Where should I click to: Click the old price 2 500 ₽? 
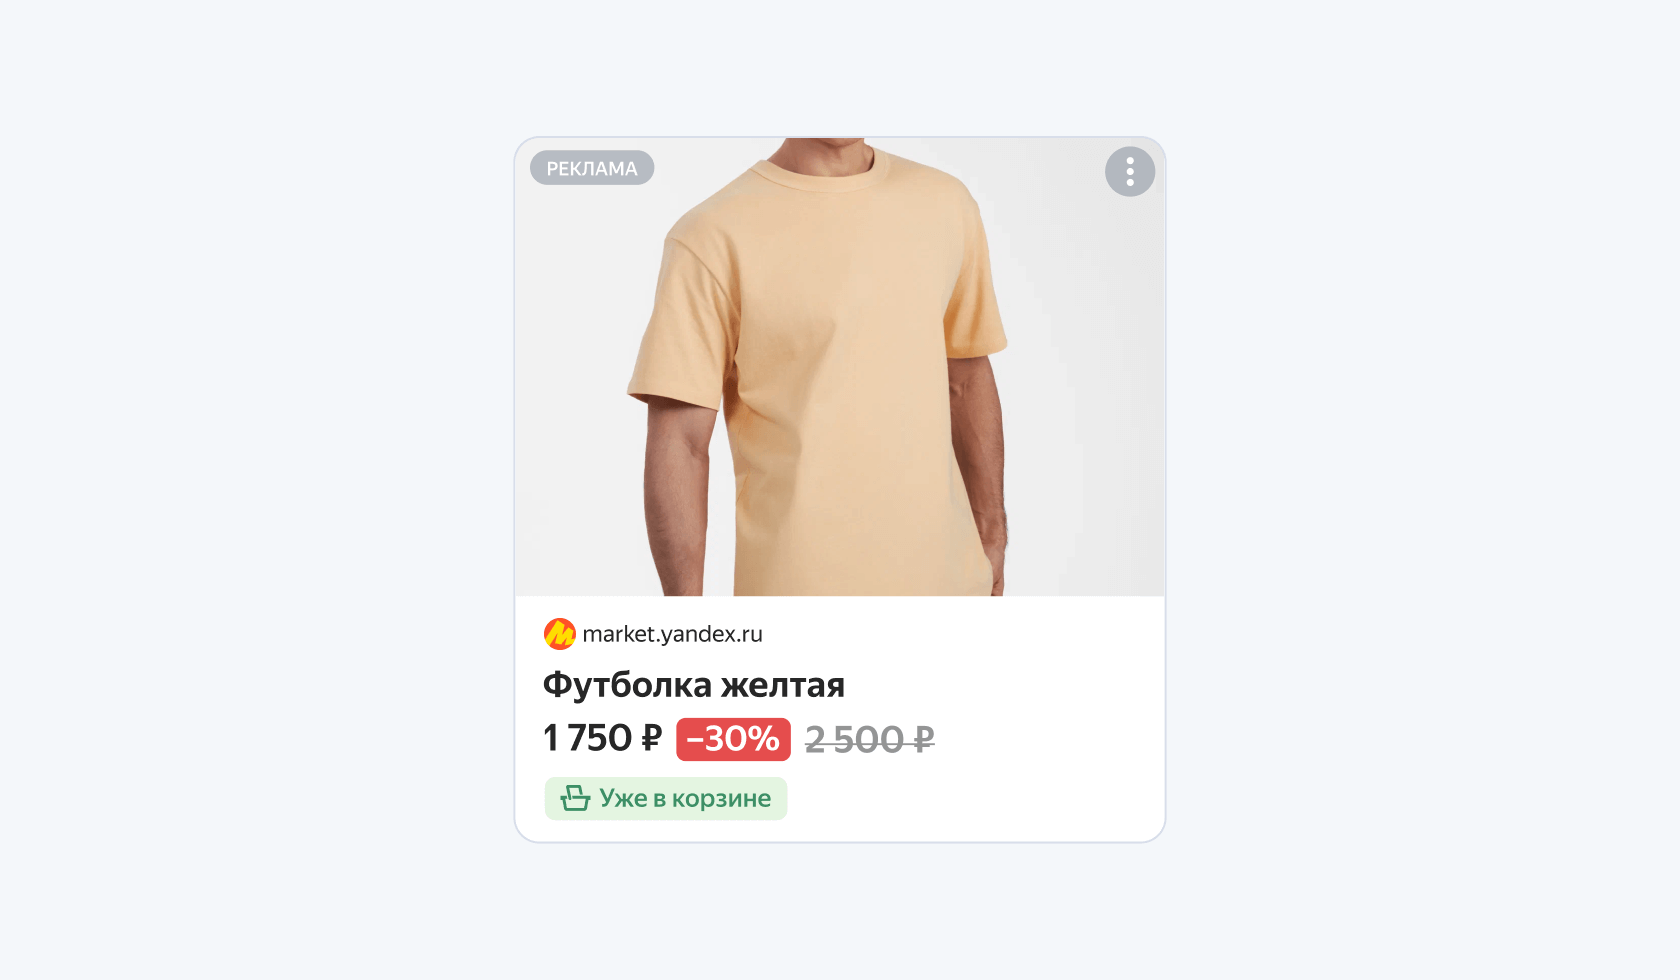point(870,740)
